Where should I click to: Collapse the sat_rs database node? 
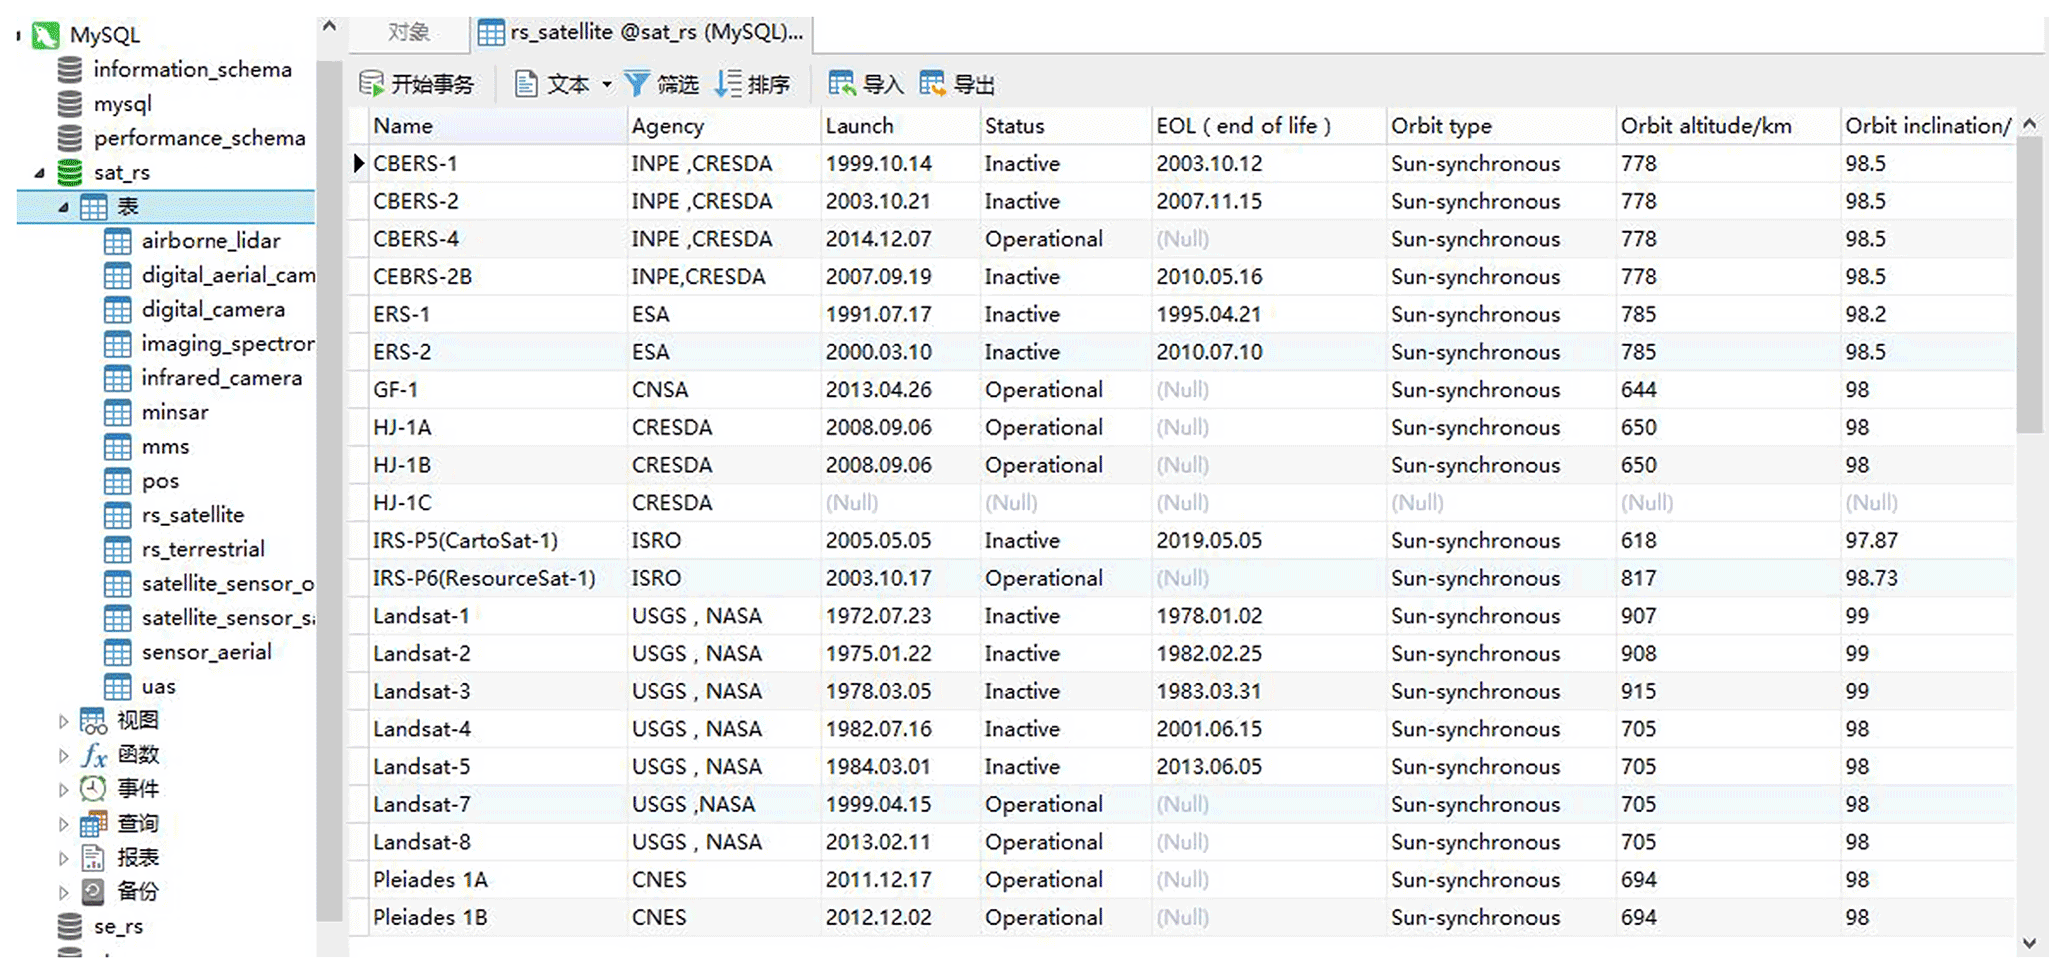(40, 173)
